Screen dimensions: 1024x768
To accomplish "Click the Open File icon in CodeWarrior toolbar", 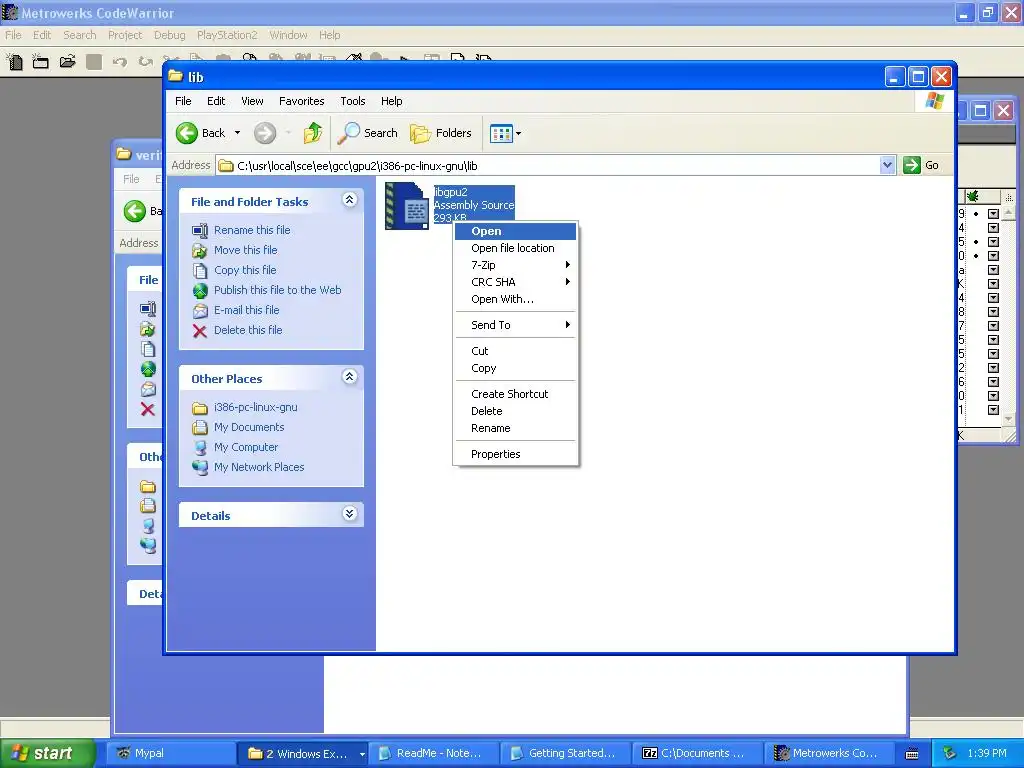I will (67, 62).
